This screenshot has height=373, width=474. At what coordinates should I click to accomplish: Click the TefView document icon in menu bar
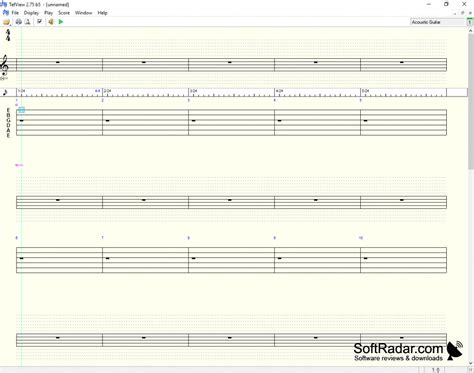(5, 13)
